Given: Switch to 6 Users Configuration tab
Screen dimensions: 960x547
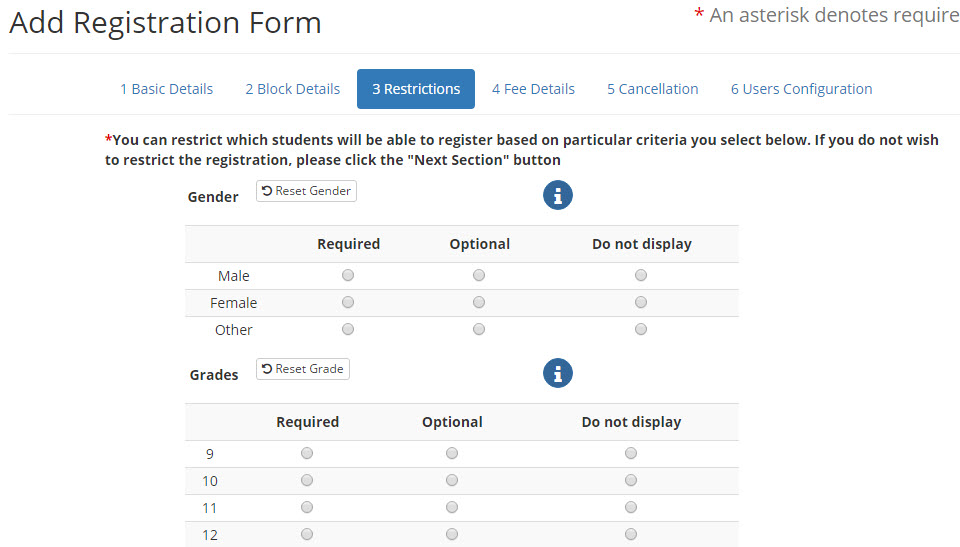Looking at the screenshot, I should (x=801, y=89).
